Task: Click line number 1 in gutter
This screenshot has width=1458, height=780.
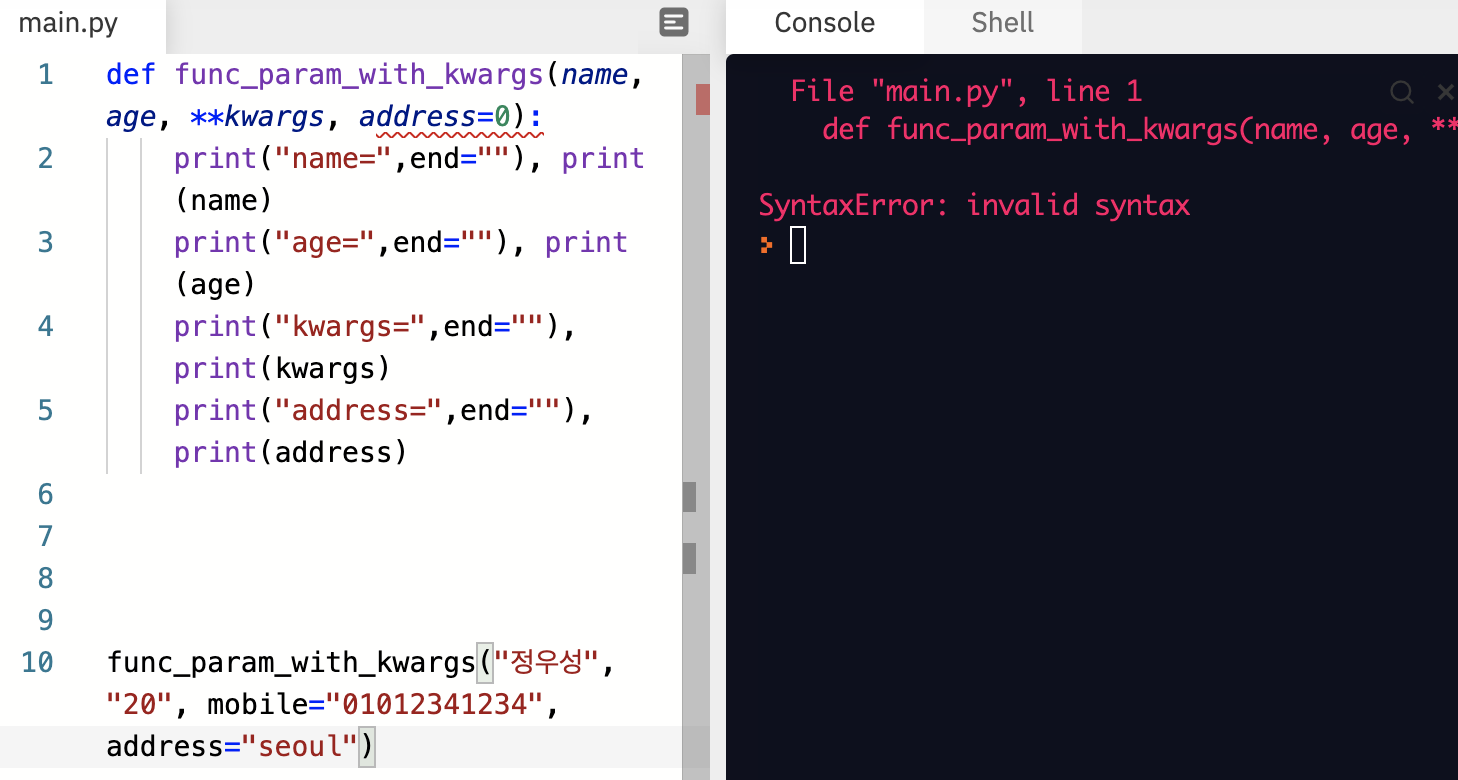Action: coord(45,75)
